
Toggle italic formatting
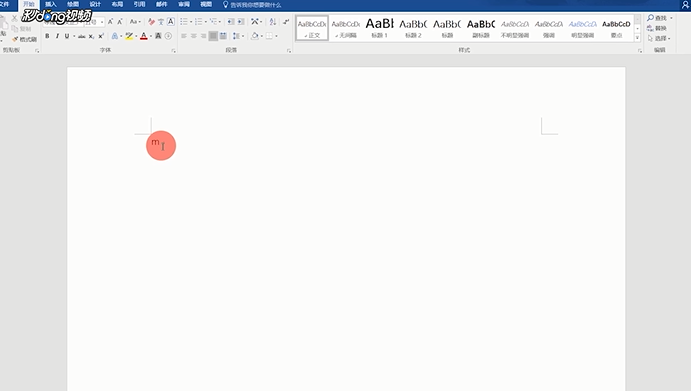[x=57, y=36]
